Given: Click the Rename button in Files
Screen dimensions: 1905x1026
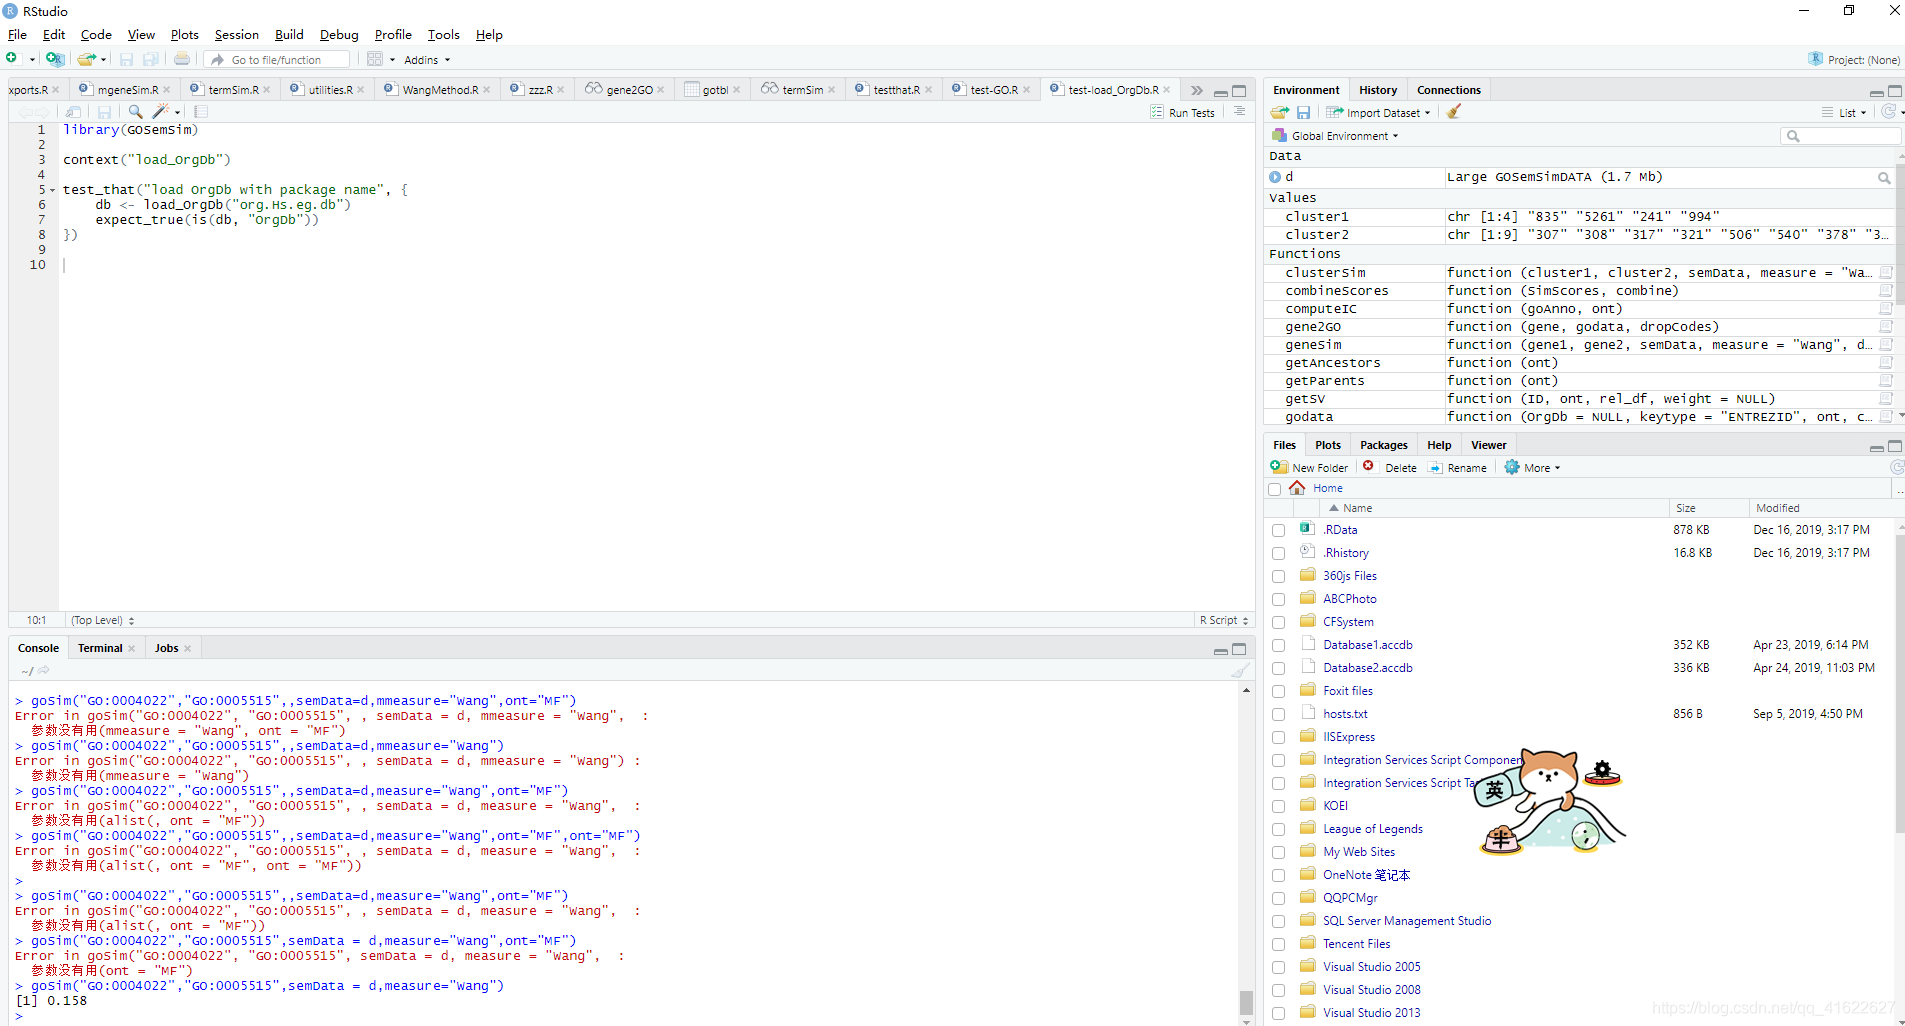Looking at the screenshot, I should coord(1458,467).
